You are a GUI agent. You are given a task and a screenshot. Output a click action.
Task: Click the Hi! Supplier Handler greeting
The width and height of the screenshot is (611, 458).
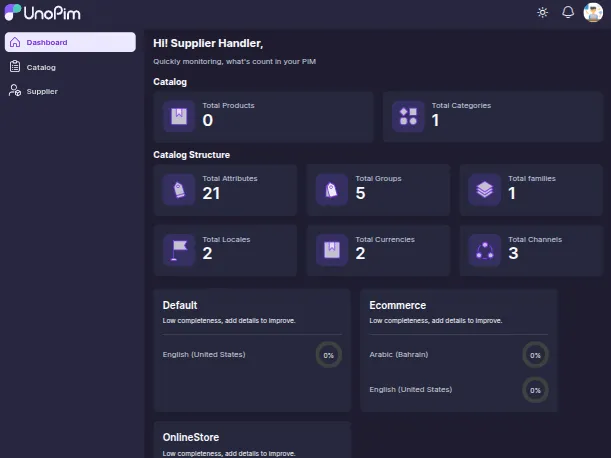pyautogui.click(x=208, y=43)
